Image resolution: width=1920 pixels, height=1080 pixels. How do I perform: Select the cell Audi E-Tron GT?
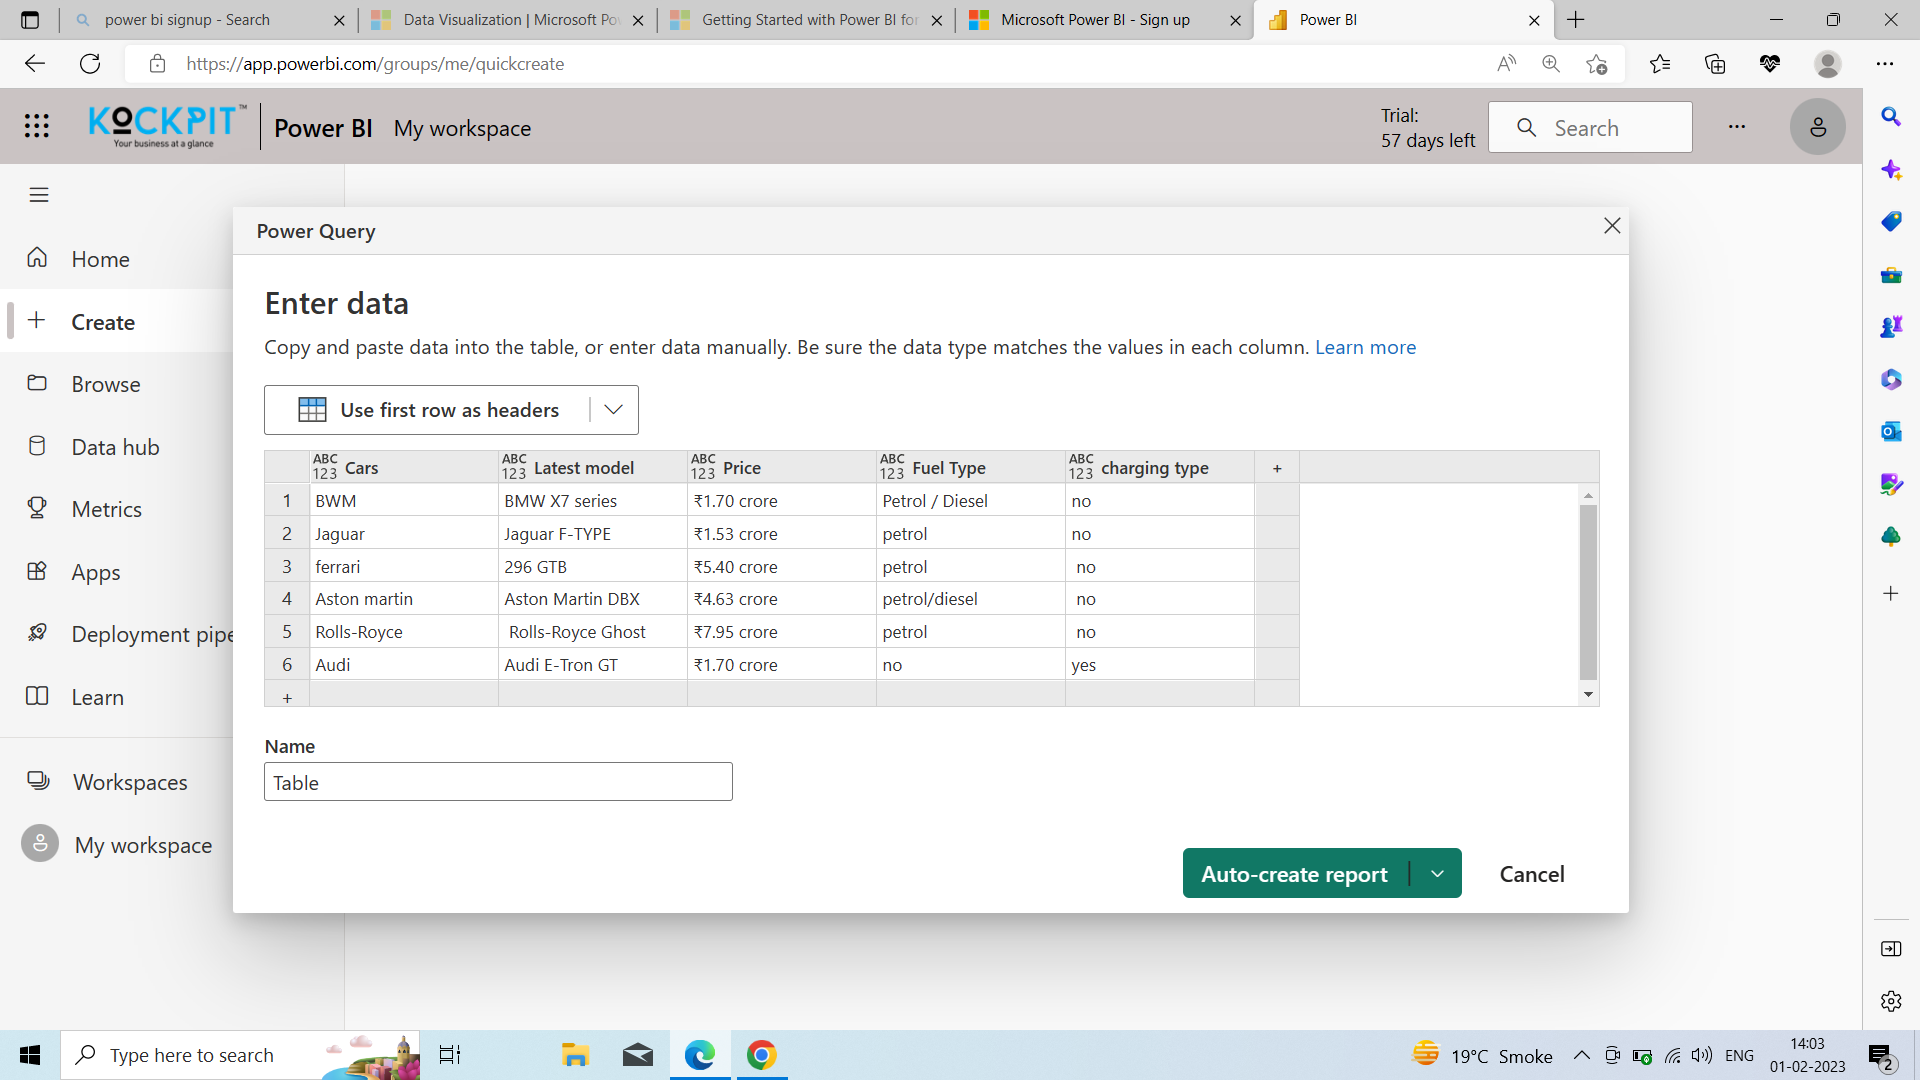(593, 665)
